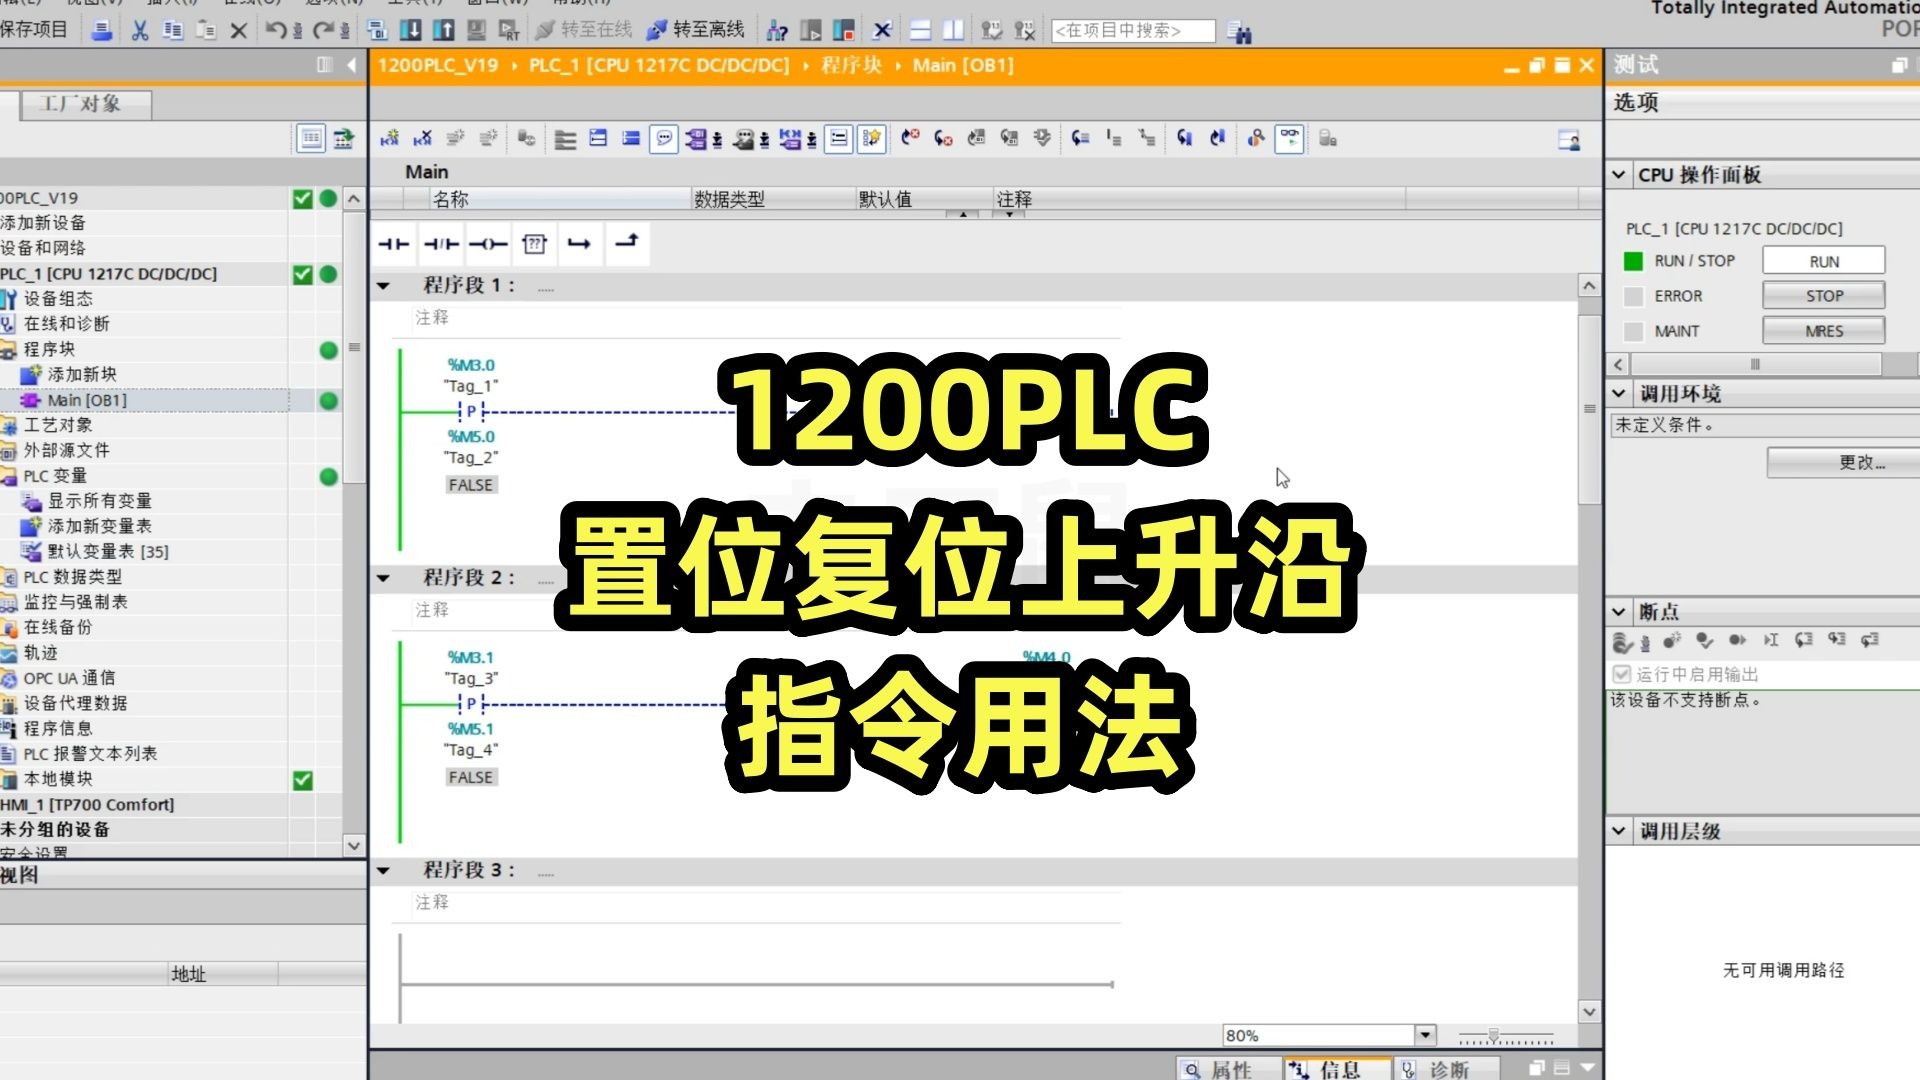Viewport: 1920px width, 1080px height.
Task: Adjust the editor zoom slider
Action: click(x=1494, y=1036)
